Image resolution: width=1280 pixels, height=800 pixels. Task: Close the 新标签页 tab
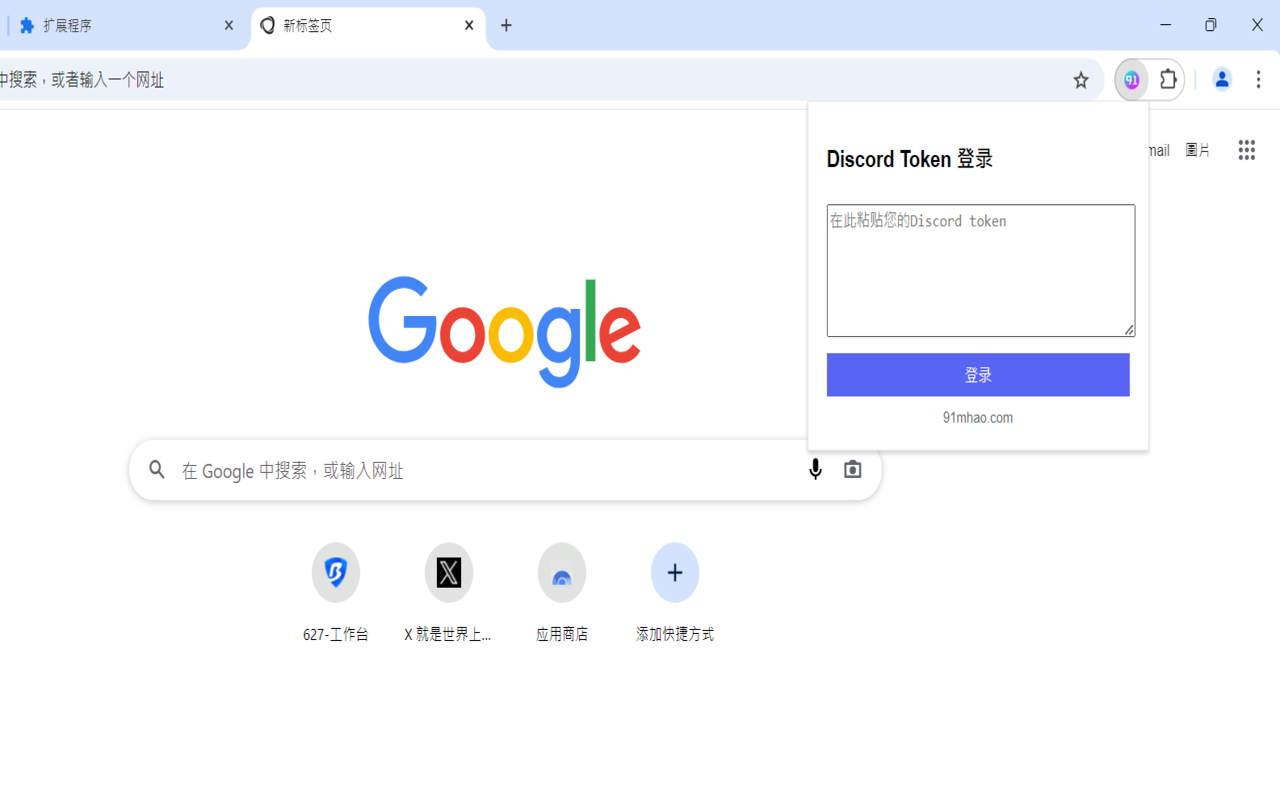[x=469, y=26]
